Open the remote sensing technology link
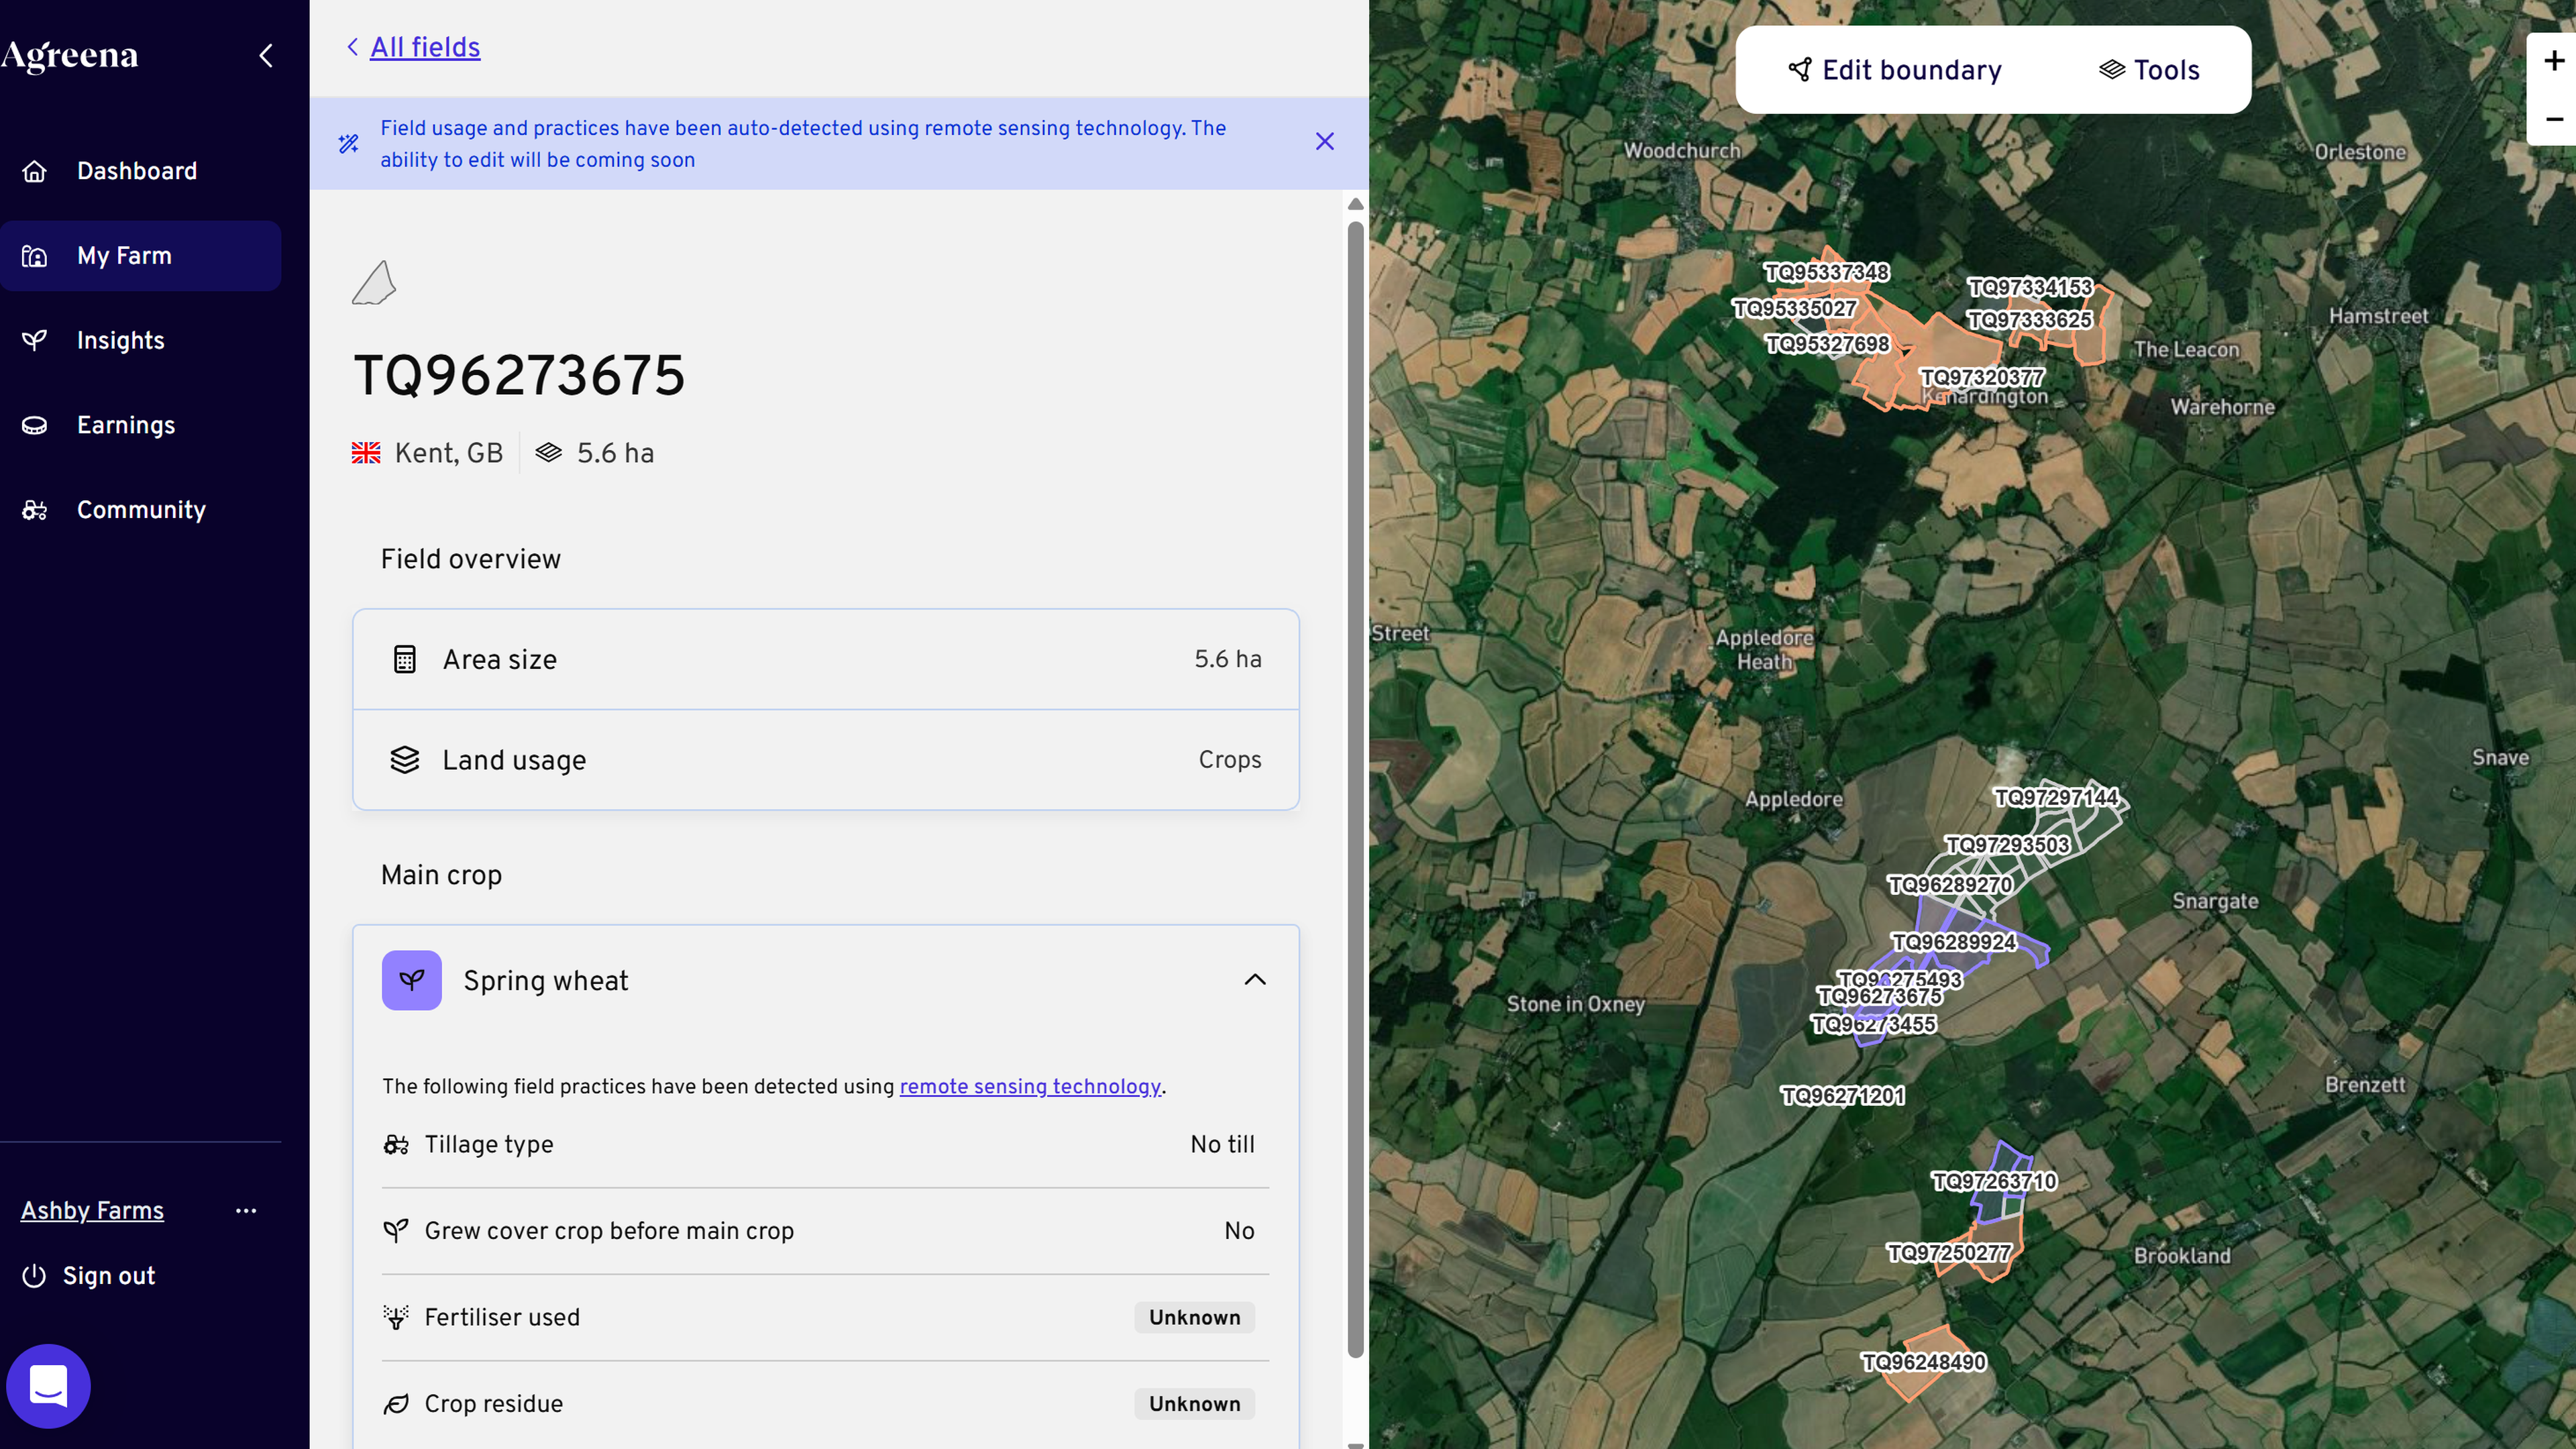The width and height of the screenshot is (2576, 1449). tap(1030, 1086)
